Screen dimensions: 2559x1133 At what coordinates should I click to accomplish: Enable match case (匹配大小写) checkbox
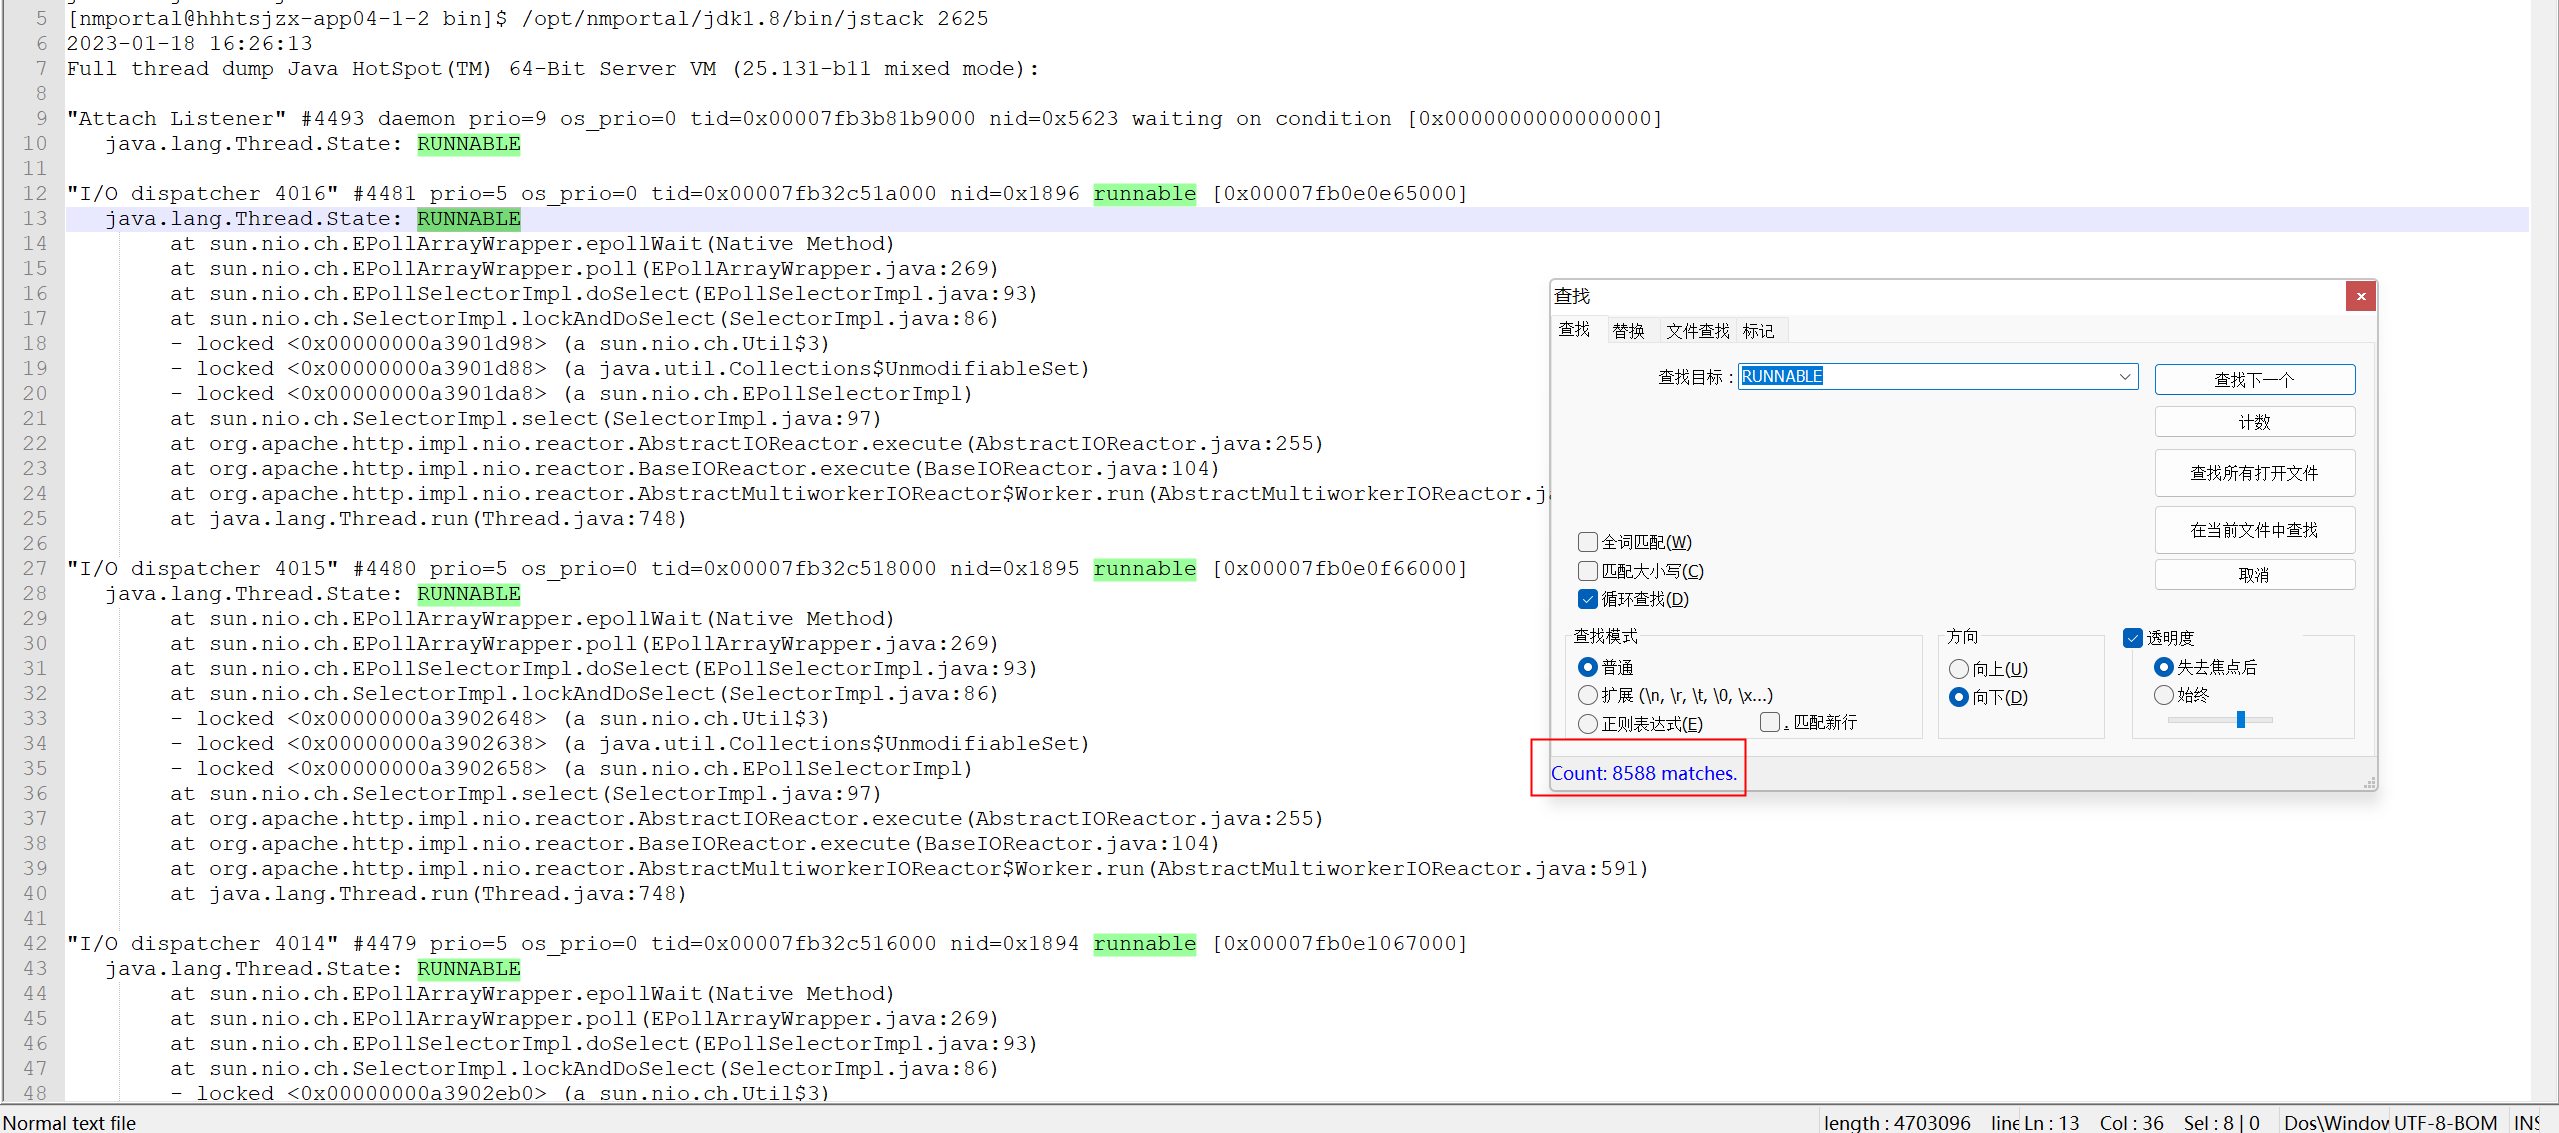1587,571
